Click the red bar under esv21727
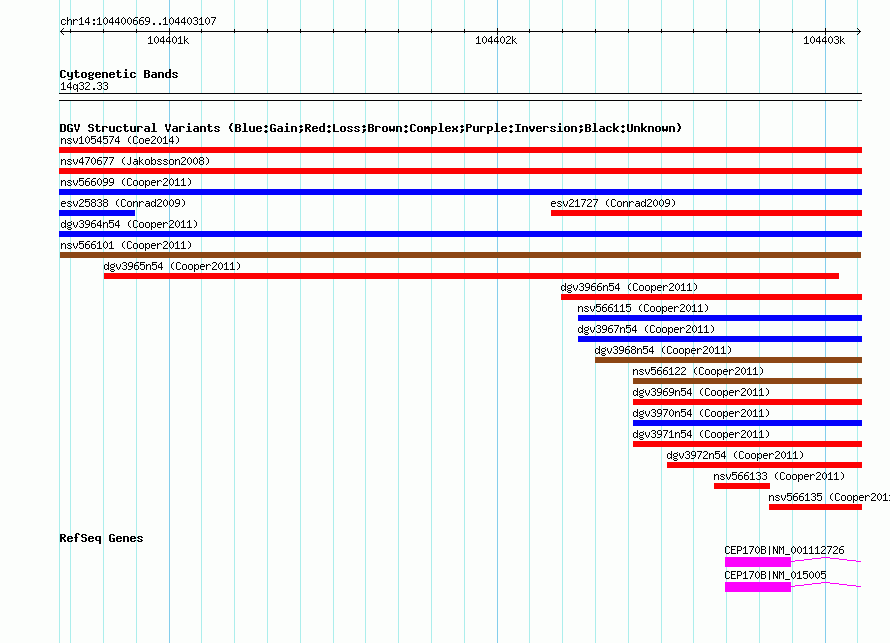This screenshot has height=643, width=890. click(x=706, y=213)
